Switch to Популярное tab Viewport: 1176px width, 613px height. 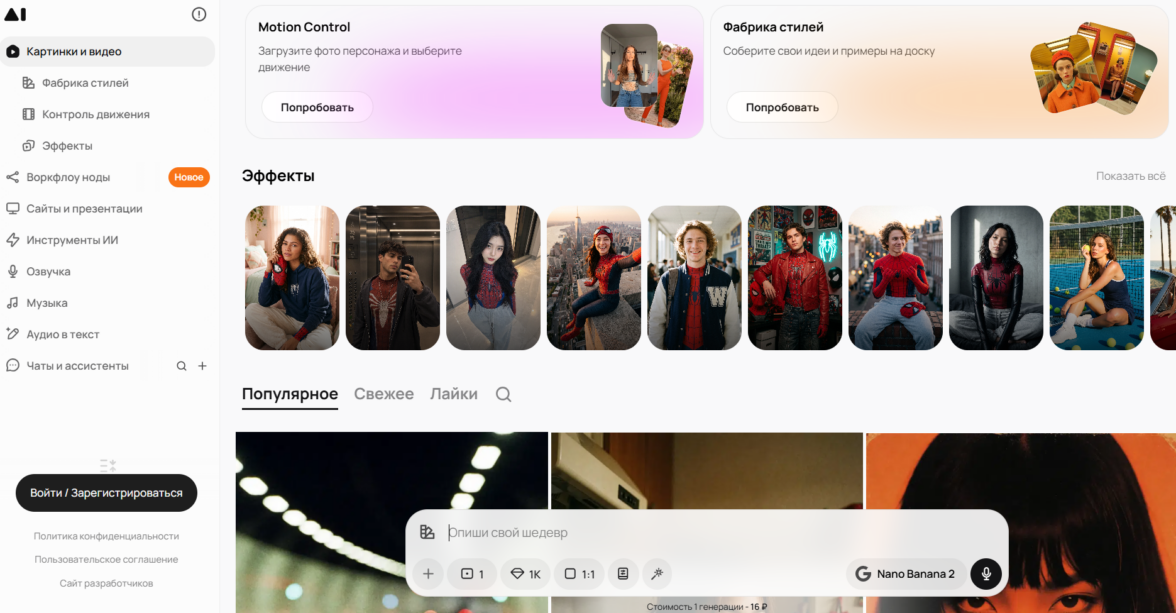click(290, 394)
